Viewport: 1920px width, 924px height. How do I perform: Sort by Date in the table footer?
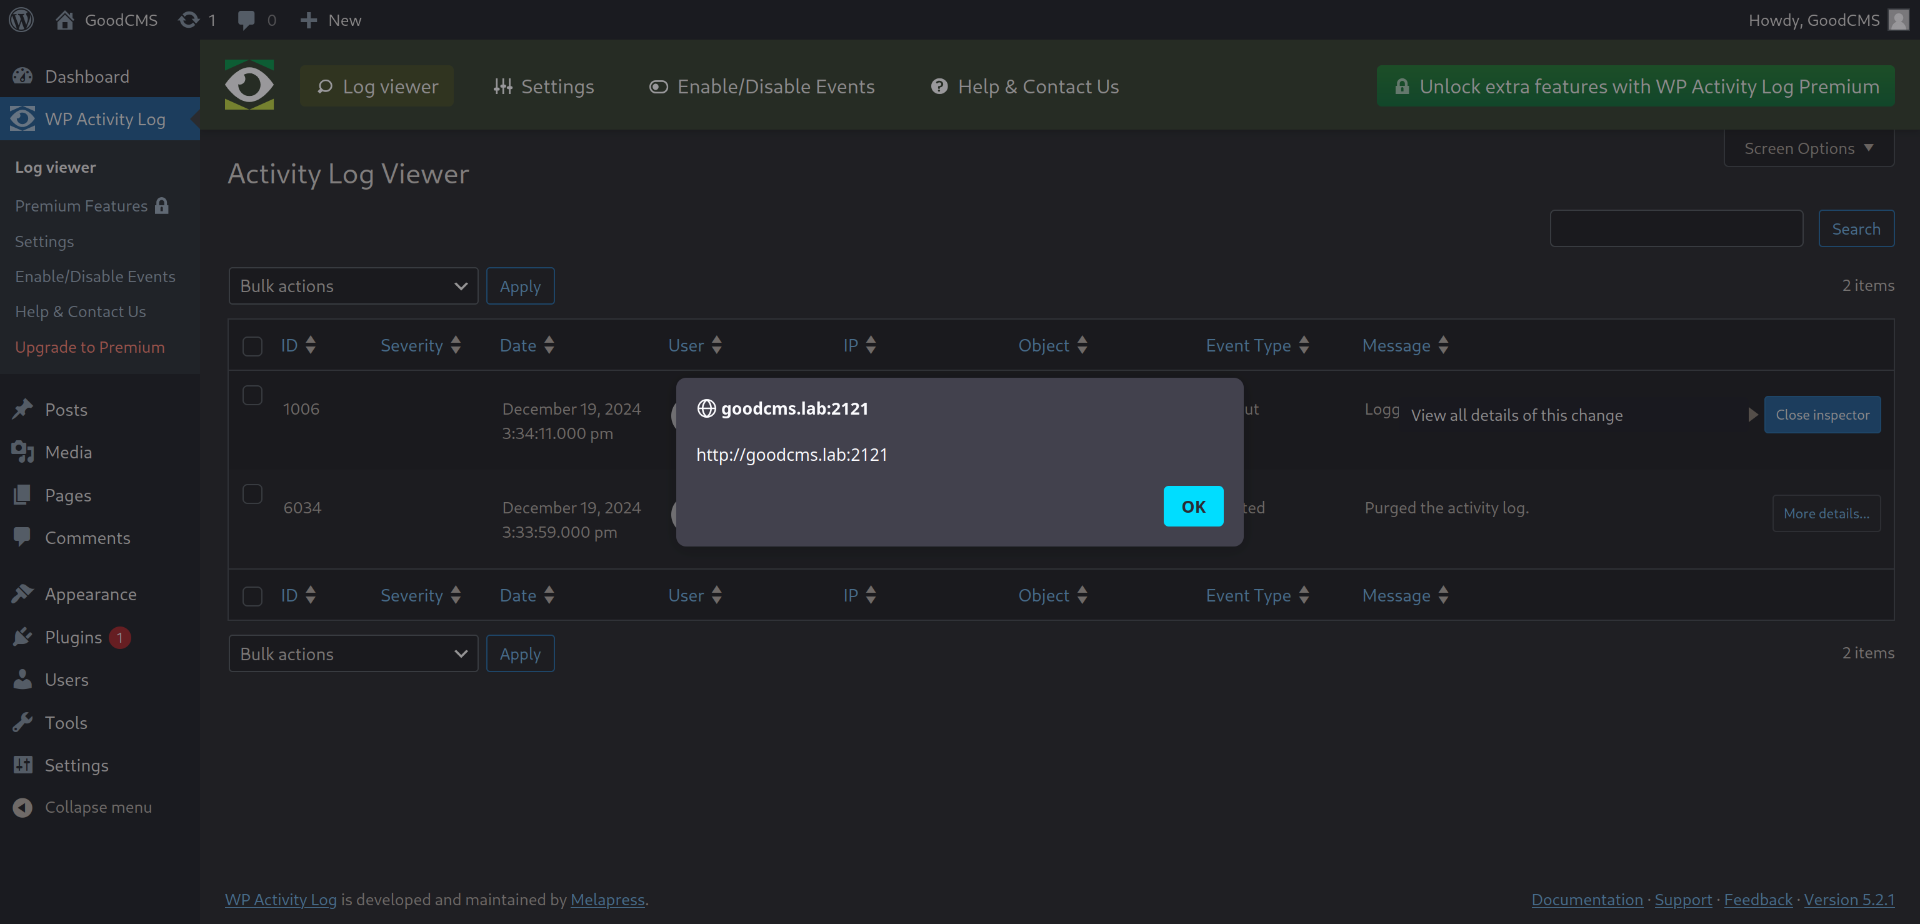[x=527, y=595]
